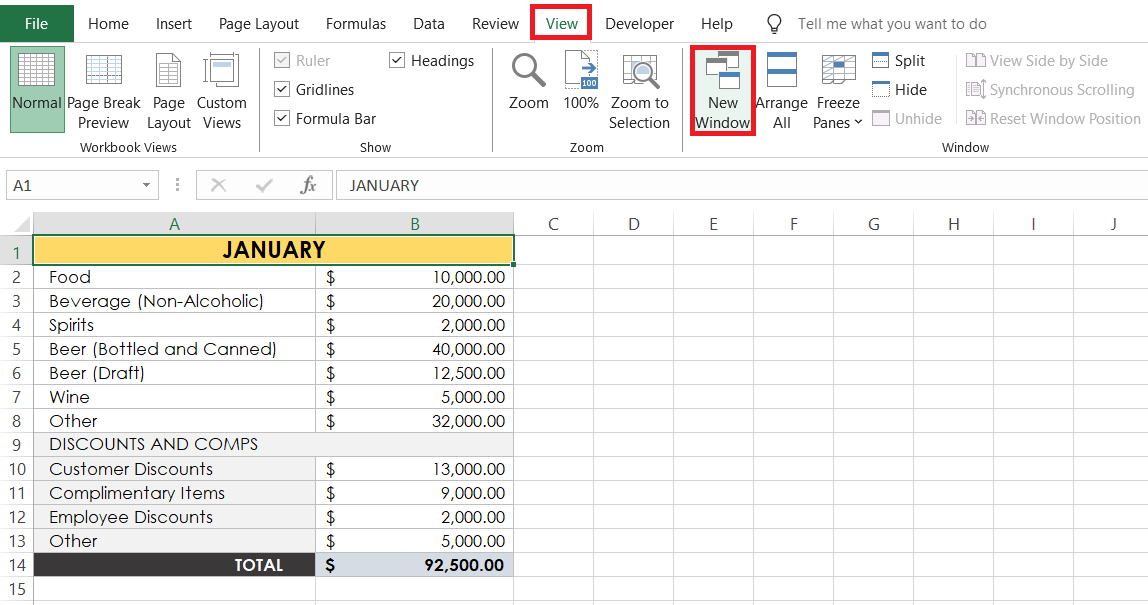Select row 9 header
1148x605 pixels.
[16, 445]
